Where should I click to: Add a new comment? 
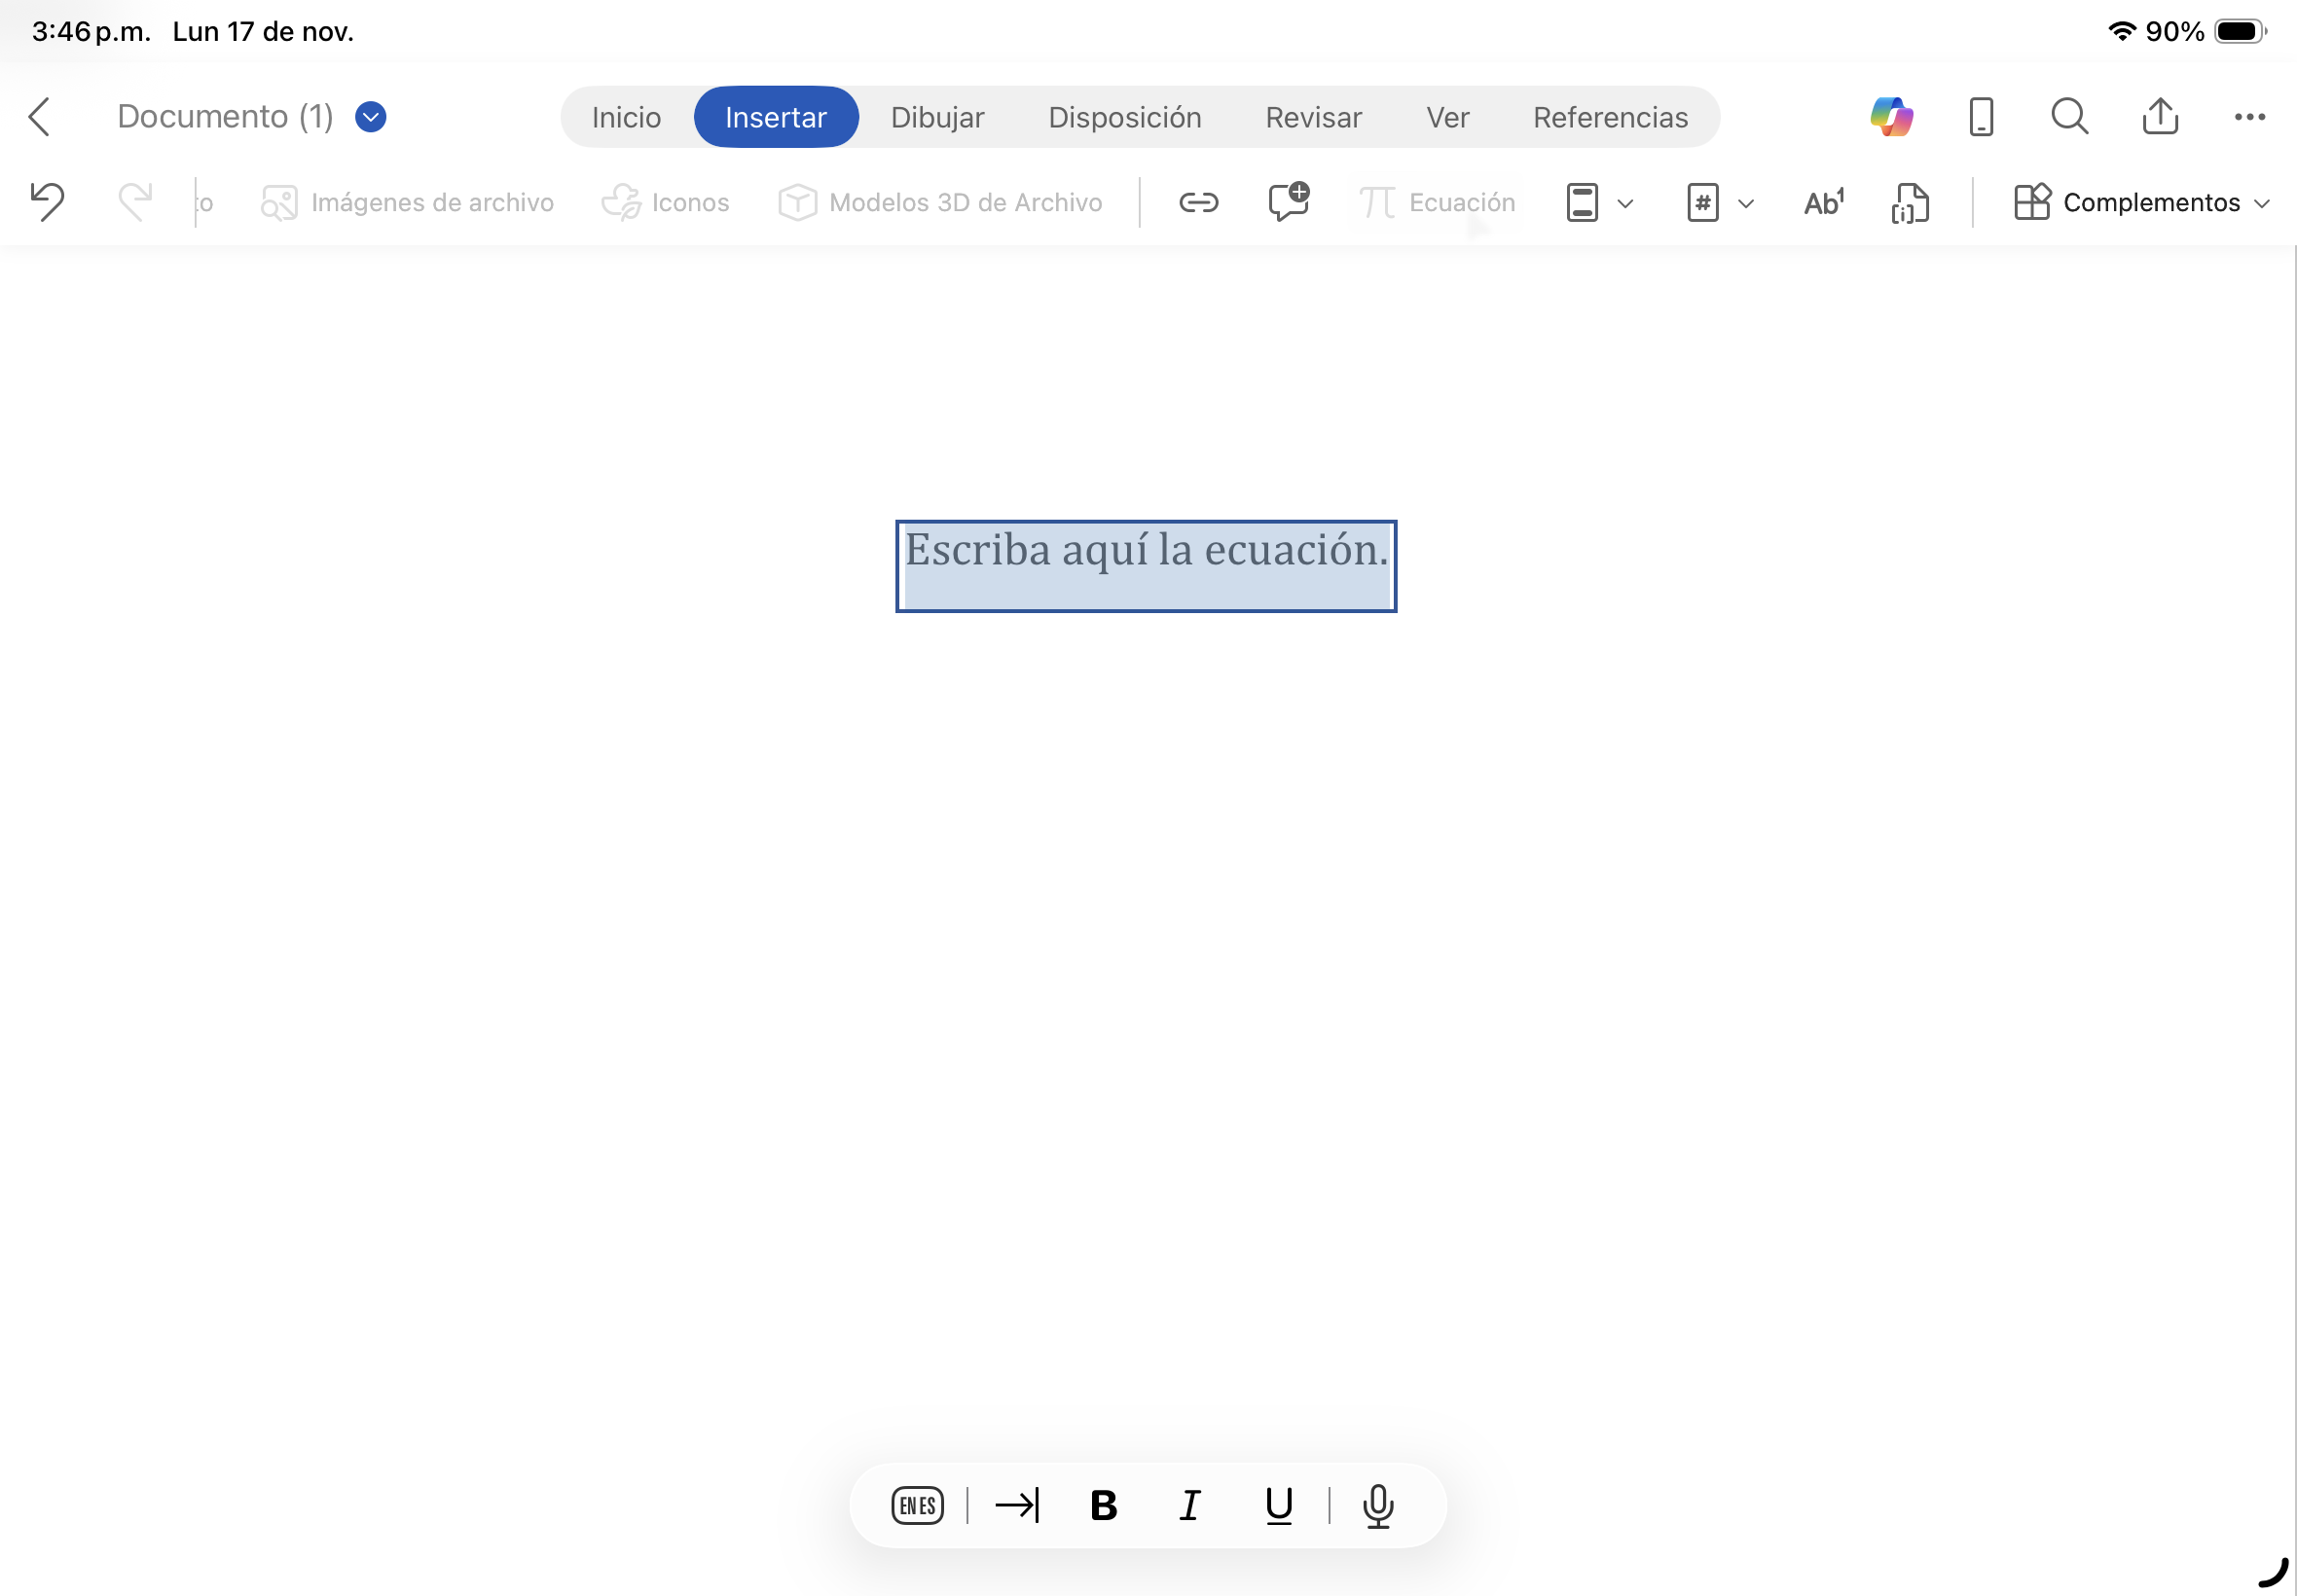pyautogui.click(x=1287, y=202)
